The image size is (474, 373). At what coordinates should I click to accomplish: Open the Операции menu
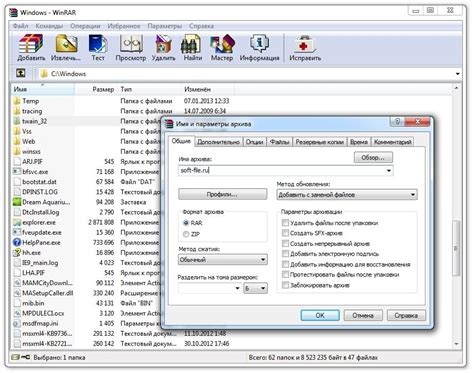[85, 26]
